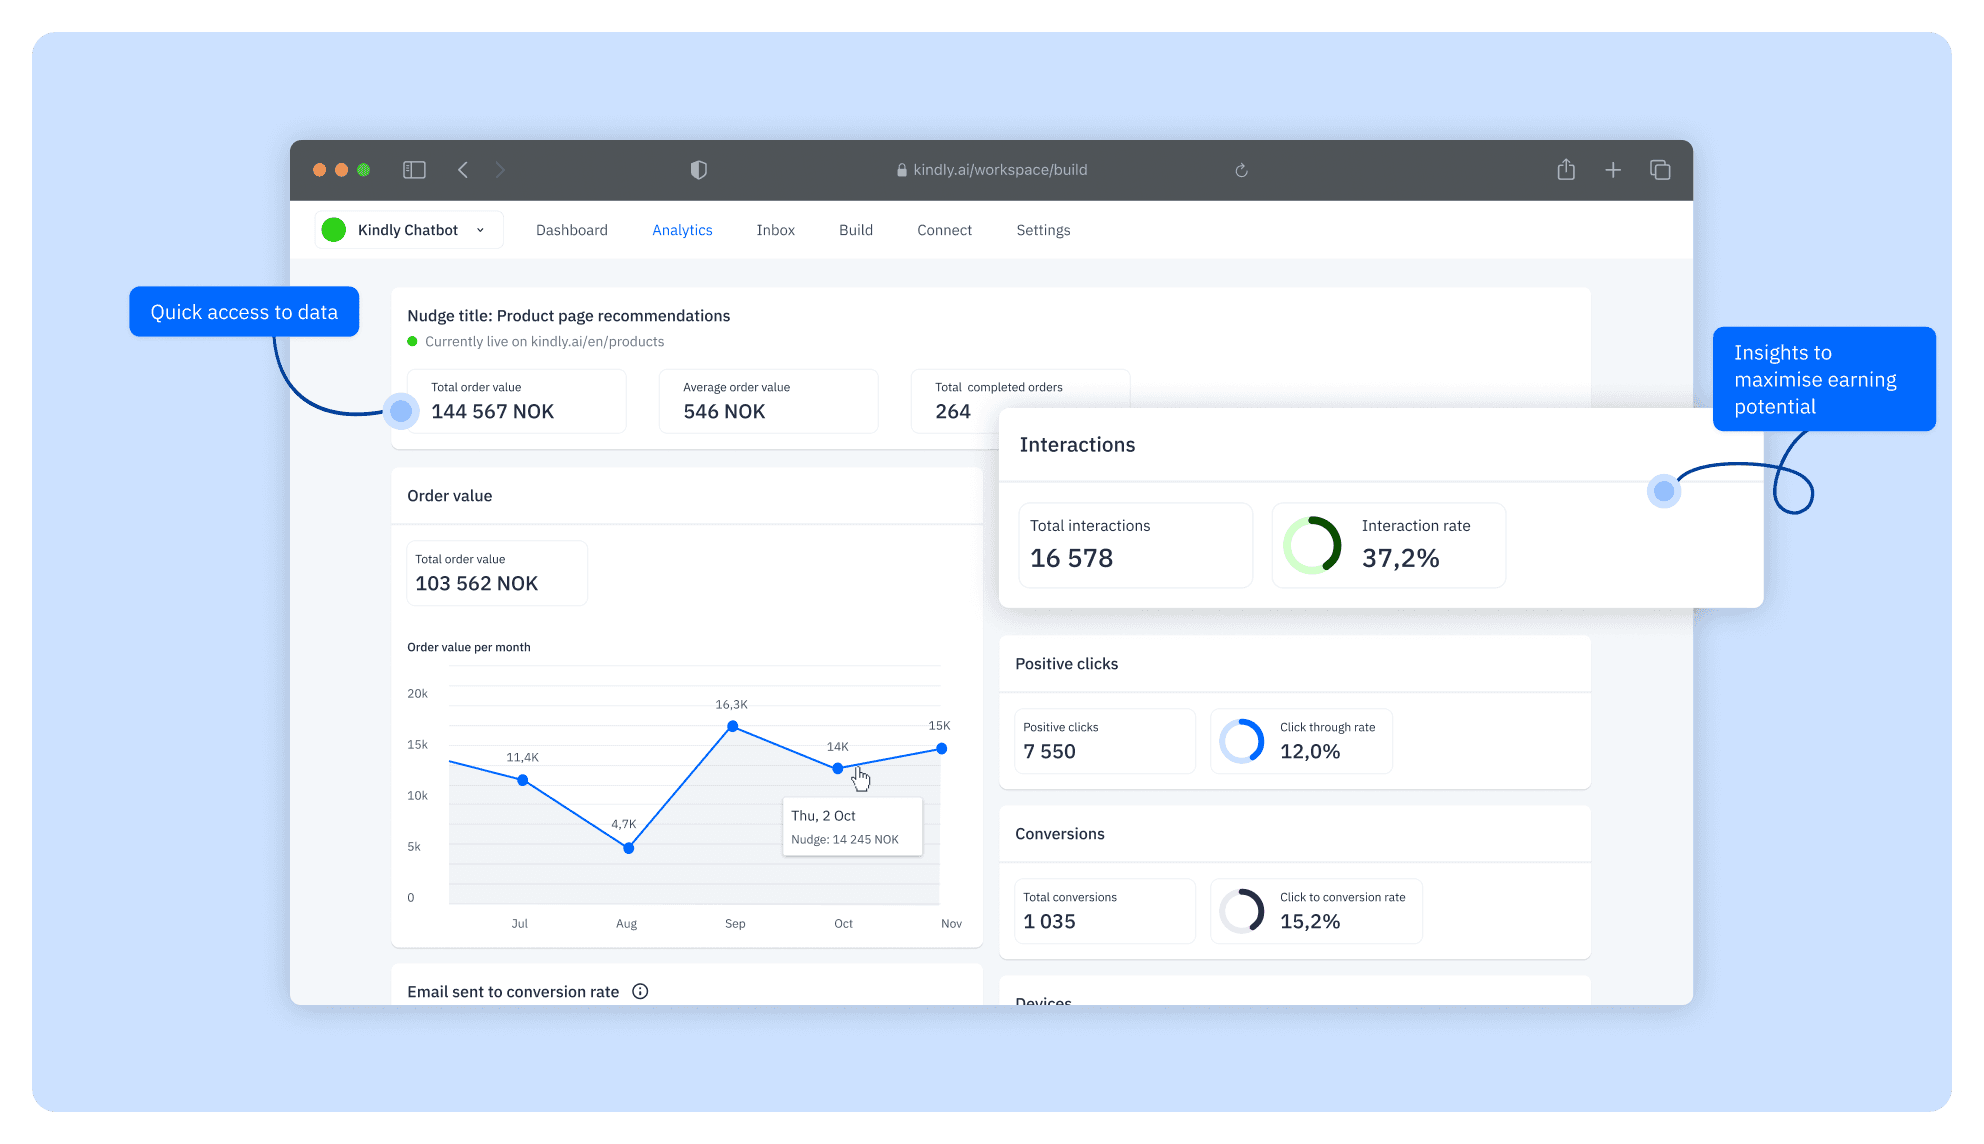Image resolution: width=1984 pixels, height=1144 pixels.
Task: Click the Click through rate donut chart
Action: coord(1242,741)
